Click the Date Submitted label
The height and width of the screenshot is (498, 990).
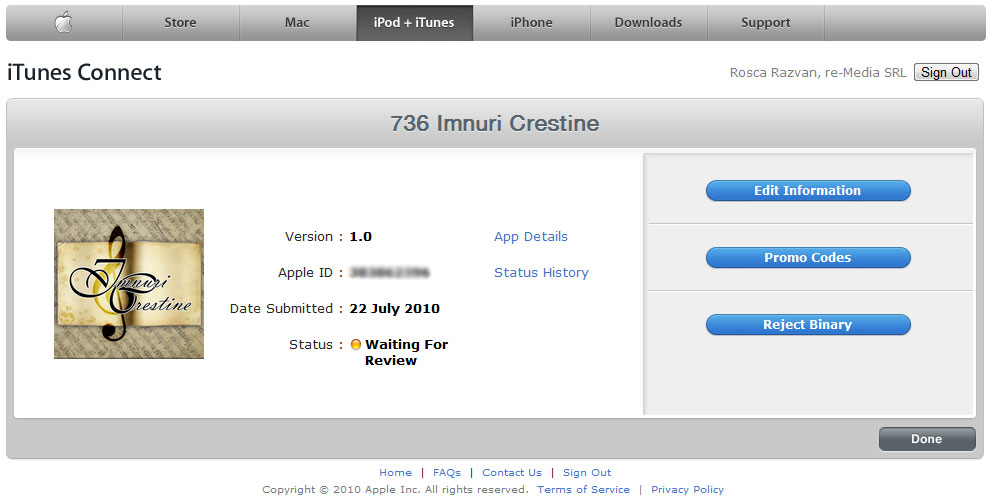(x=281, y=309)
